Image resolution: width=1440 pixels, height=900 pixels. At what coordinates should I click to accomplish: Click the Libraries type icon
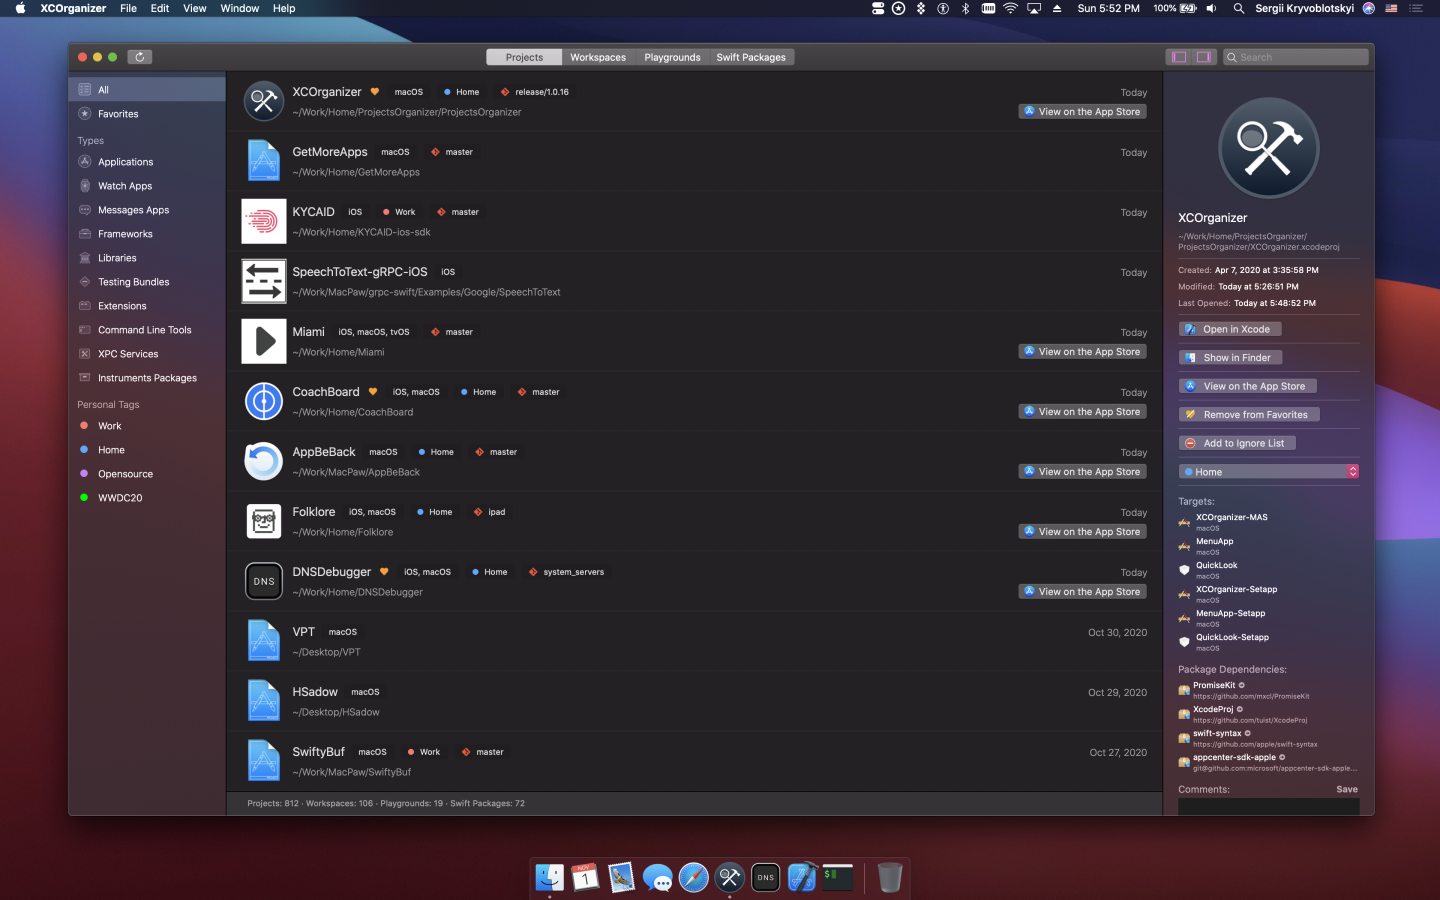click(x=85, y=258)
